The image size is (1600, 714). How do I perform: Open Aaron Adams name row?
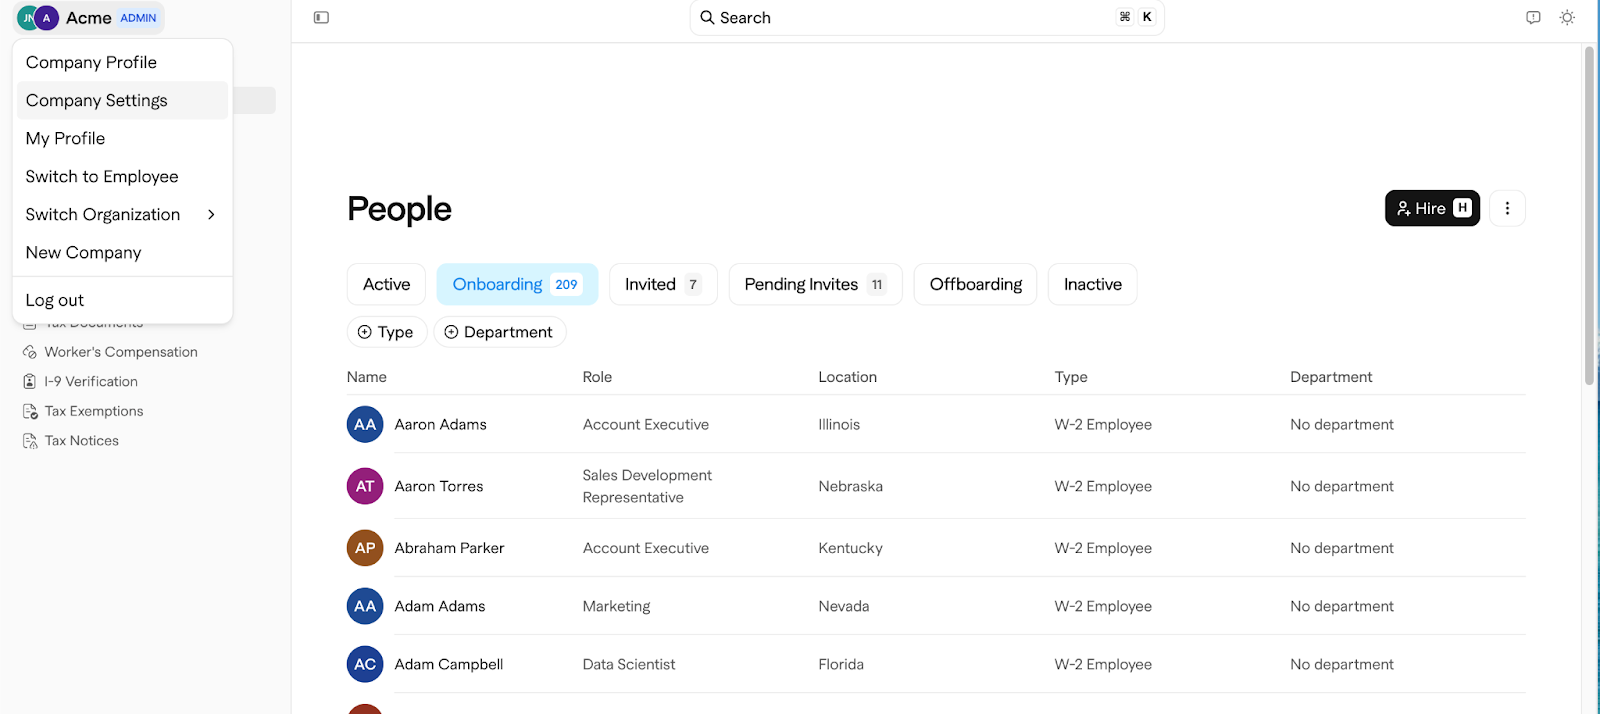[440, 424]
